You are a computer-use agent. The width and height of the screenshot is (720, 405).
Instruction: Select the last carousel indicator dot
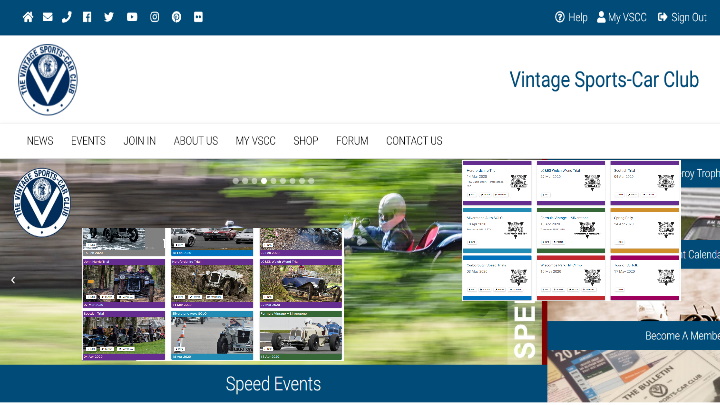pos(311,181)
